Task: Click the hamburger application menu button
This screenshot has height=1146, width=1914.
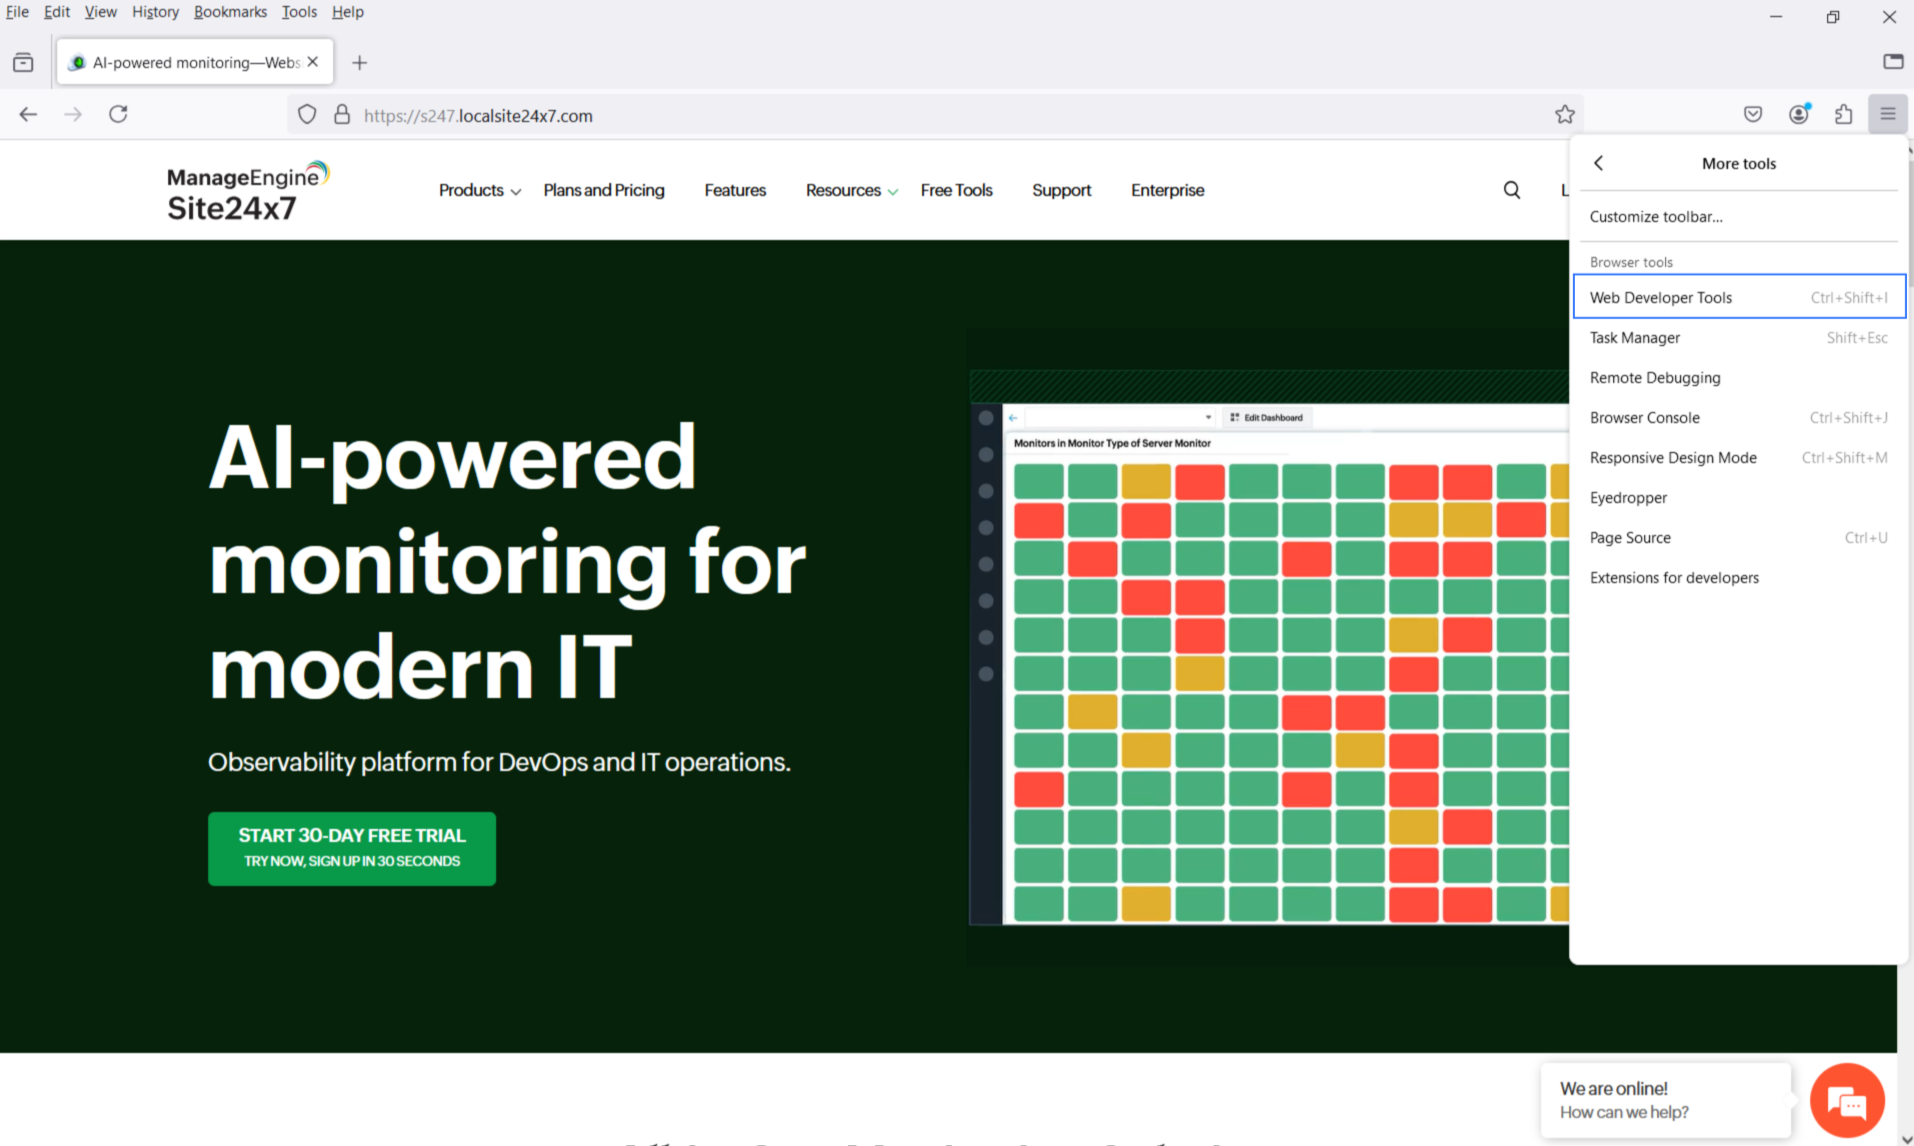Action: (x=1887, y=114)
